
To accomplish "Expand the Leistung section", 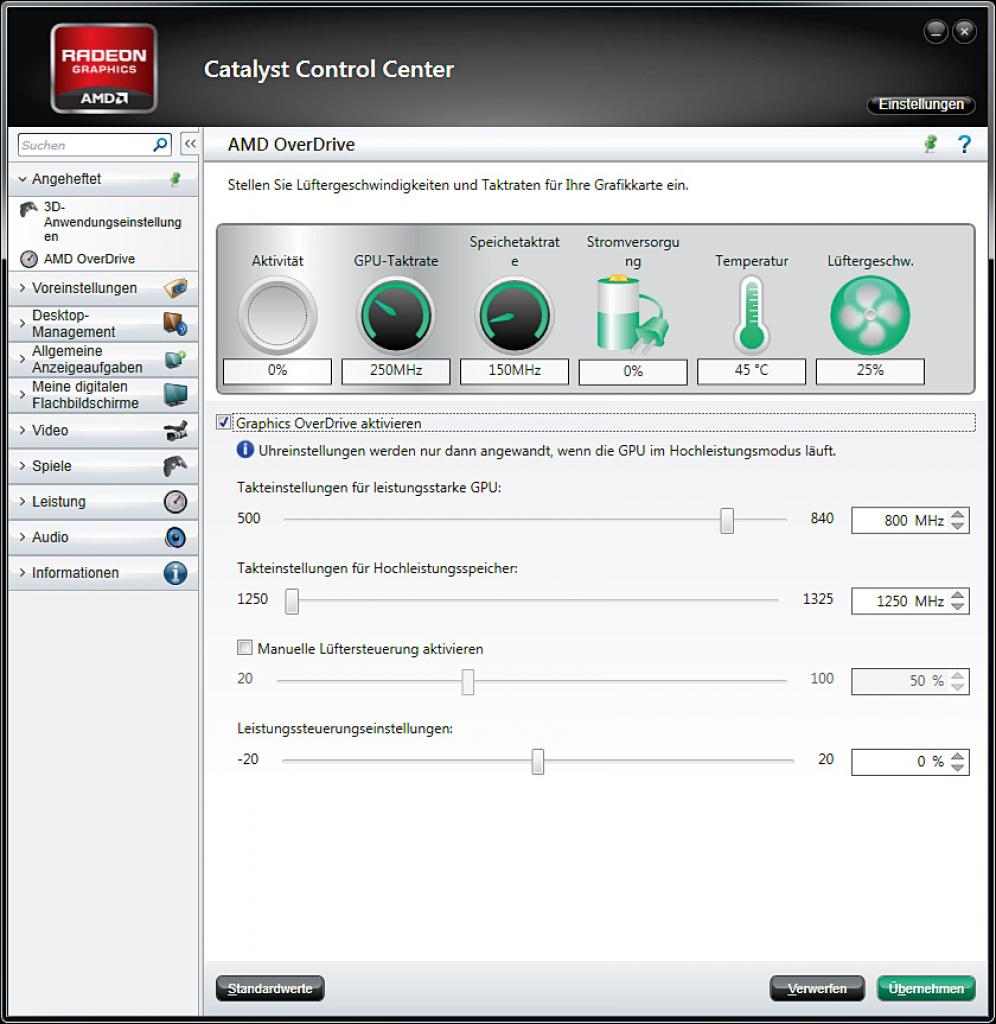I will point(23,501).
